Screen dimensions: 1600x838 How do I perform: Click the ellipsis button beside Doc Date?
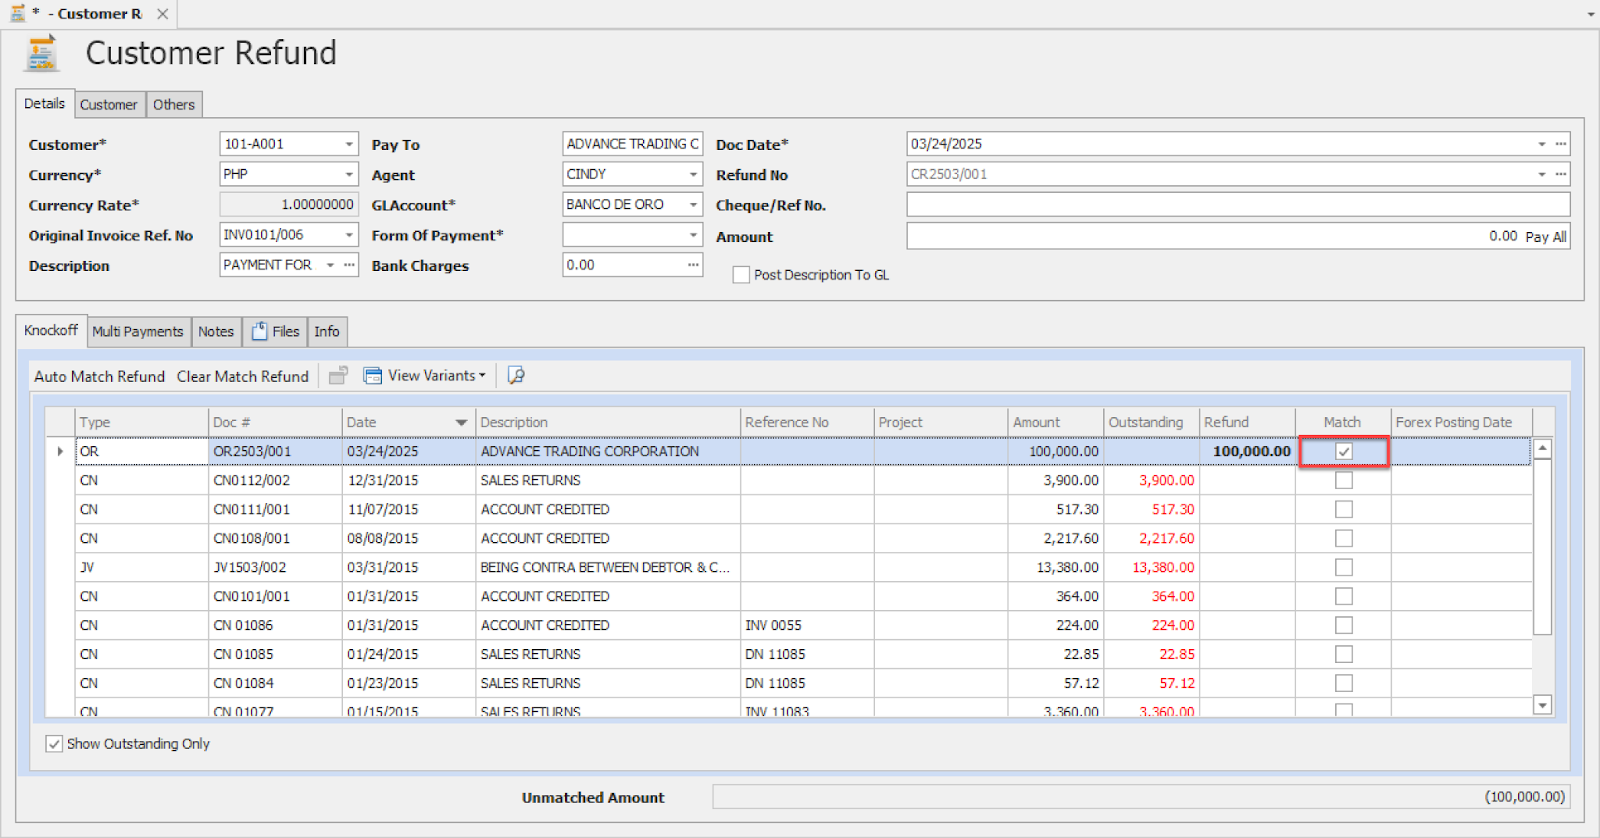coord(1560,144)
